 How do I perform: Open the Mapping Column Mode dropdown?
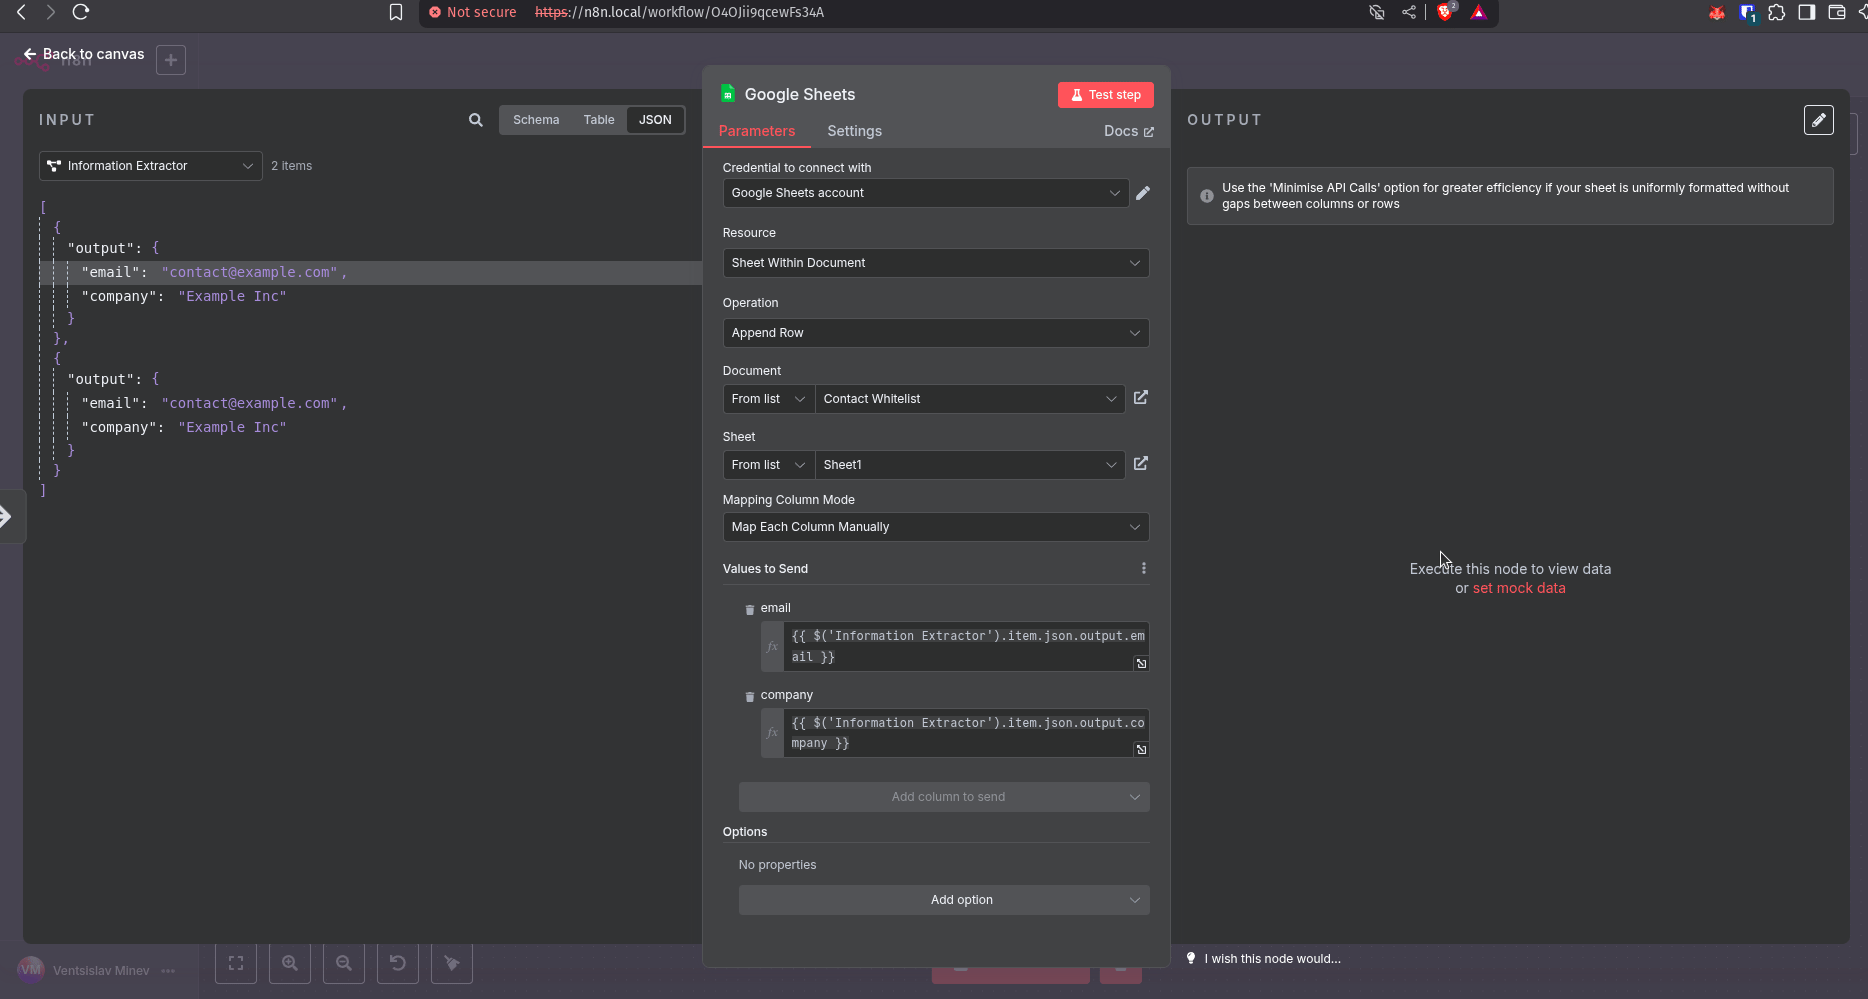(936, 527)
